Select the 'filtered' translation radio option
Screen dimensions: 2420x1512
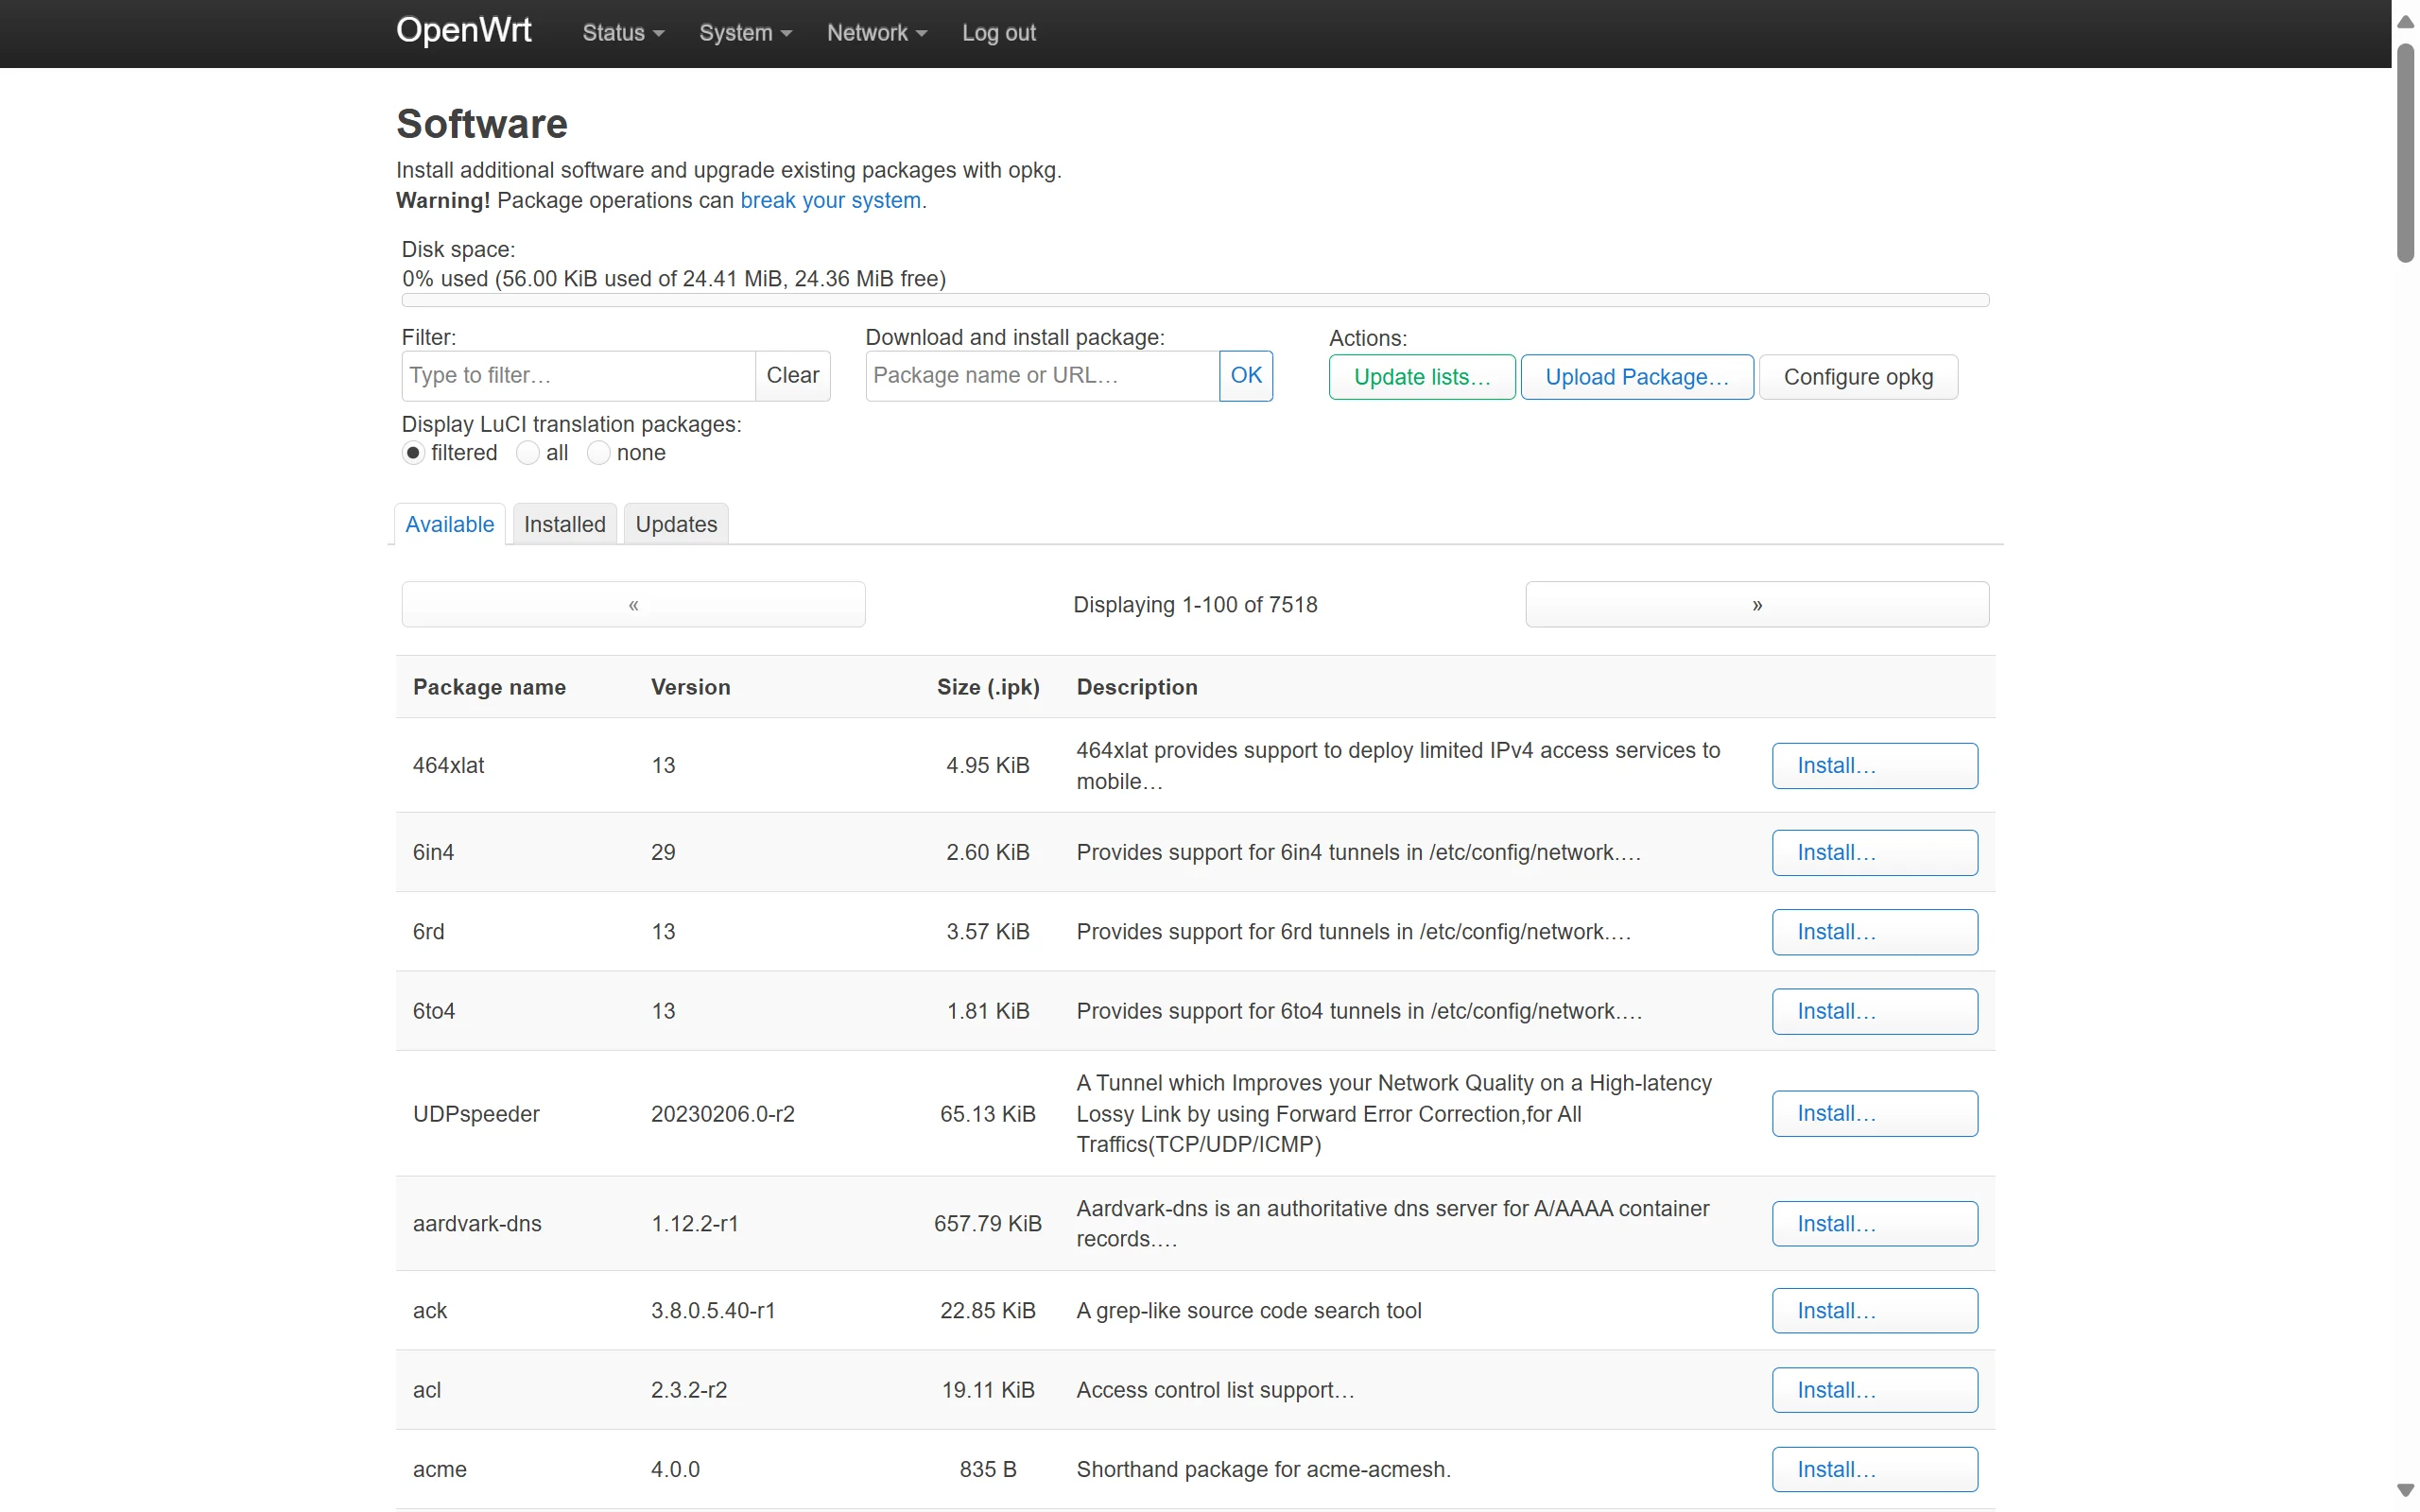tap(413, 453)
